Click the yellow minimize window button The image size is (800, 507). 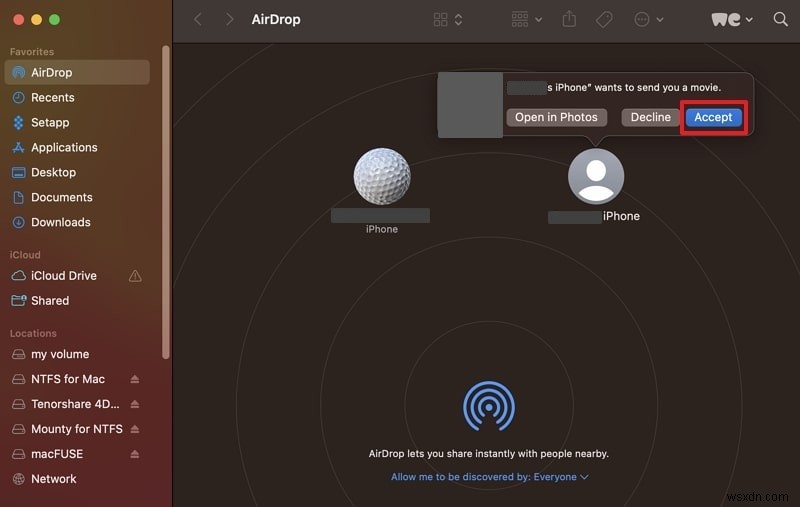tap(36, 19)
